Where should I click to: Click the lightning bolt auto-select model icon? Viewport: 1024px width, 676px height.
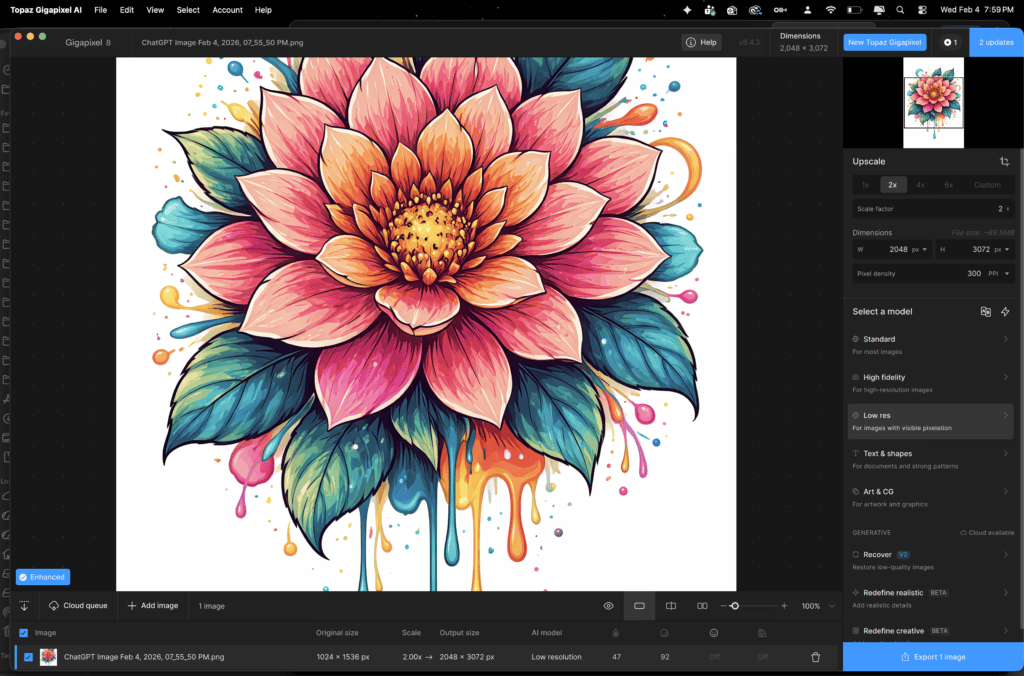click(x=1005, y=312)
